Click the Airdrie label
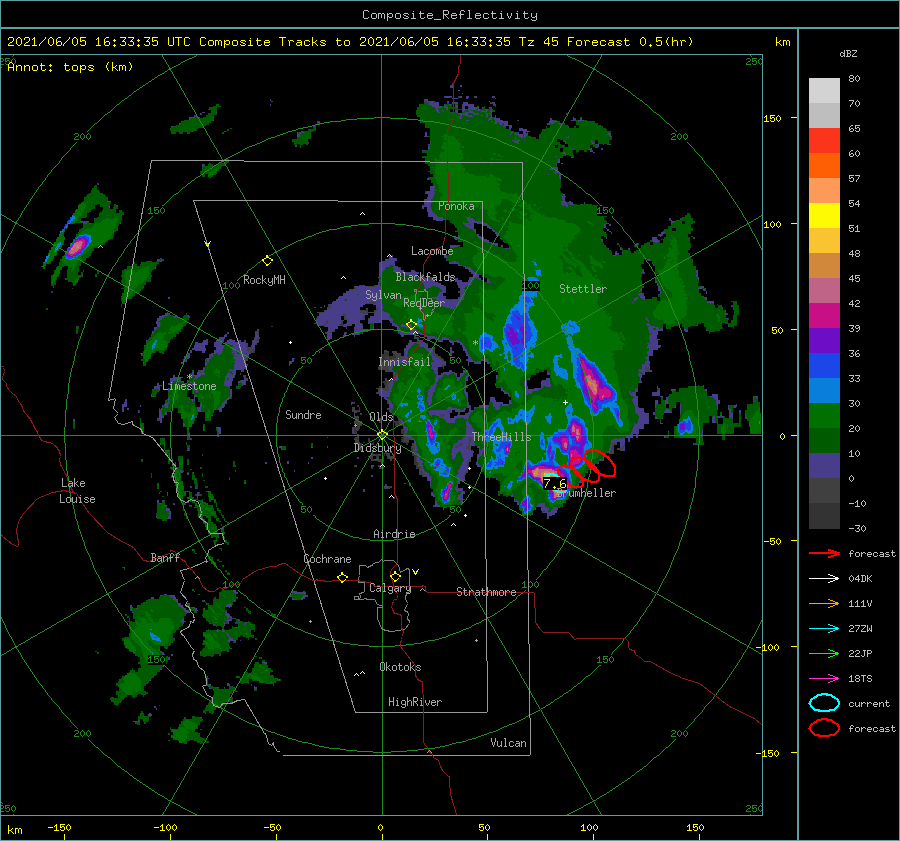Screen dimensions: 900x841 tap(394, 534)
